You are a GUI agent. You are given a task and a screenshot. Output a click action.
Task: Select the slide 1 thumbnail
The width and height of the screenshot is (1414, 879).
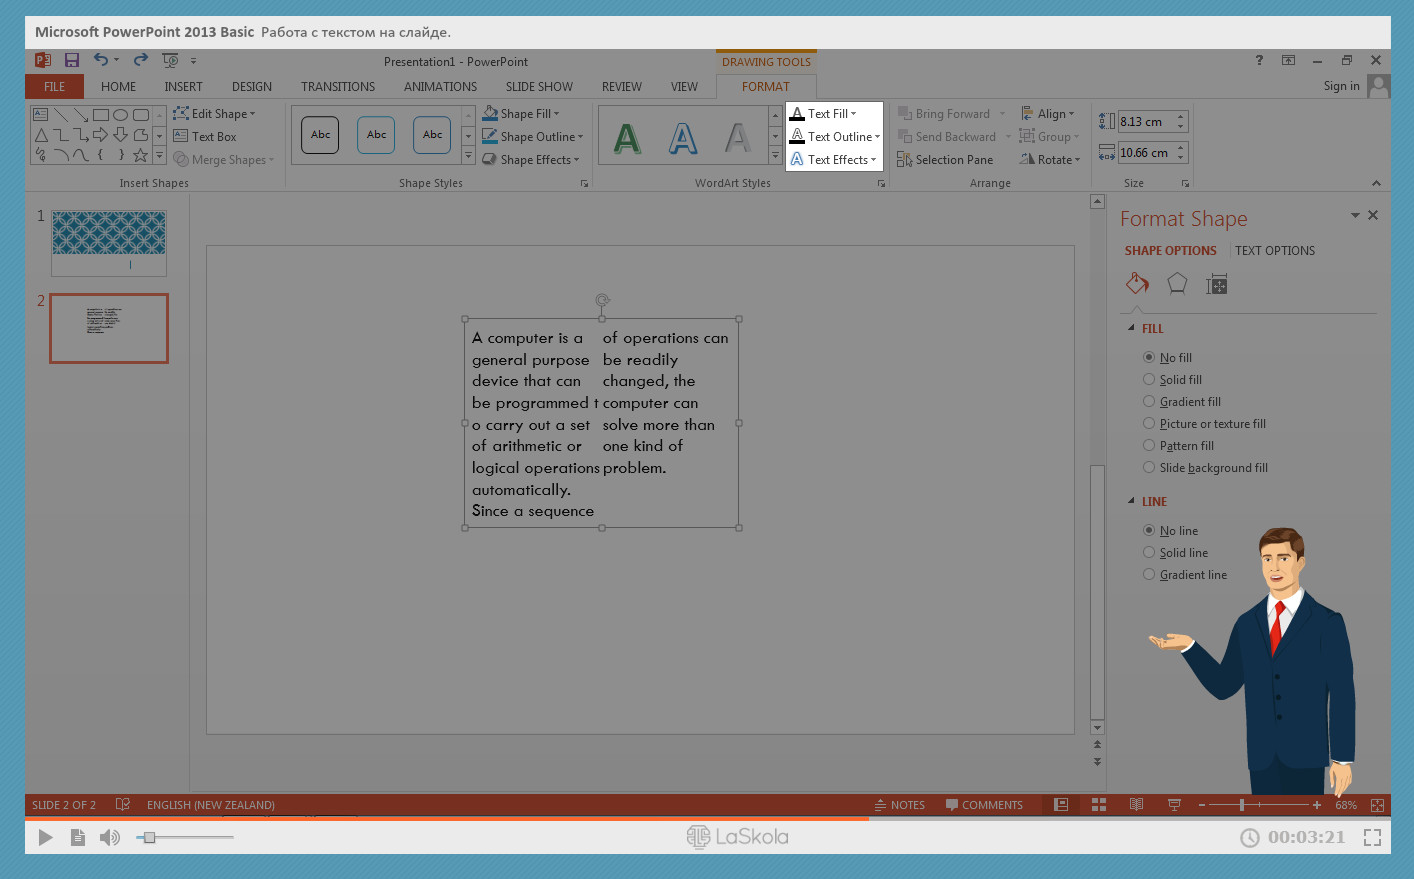pyautogui.click(x=109, y=242)
